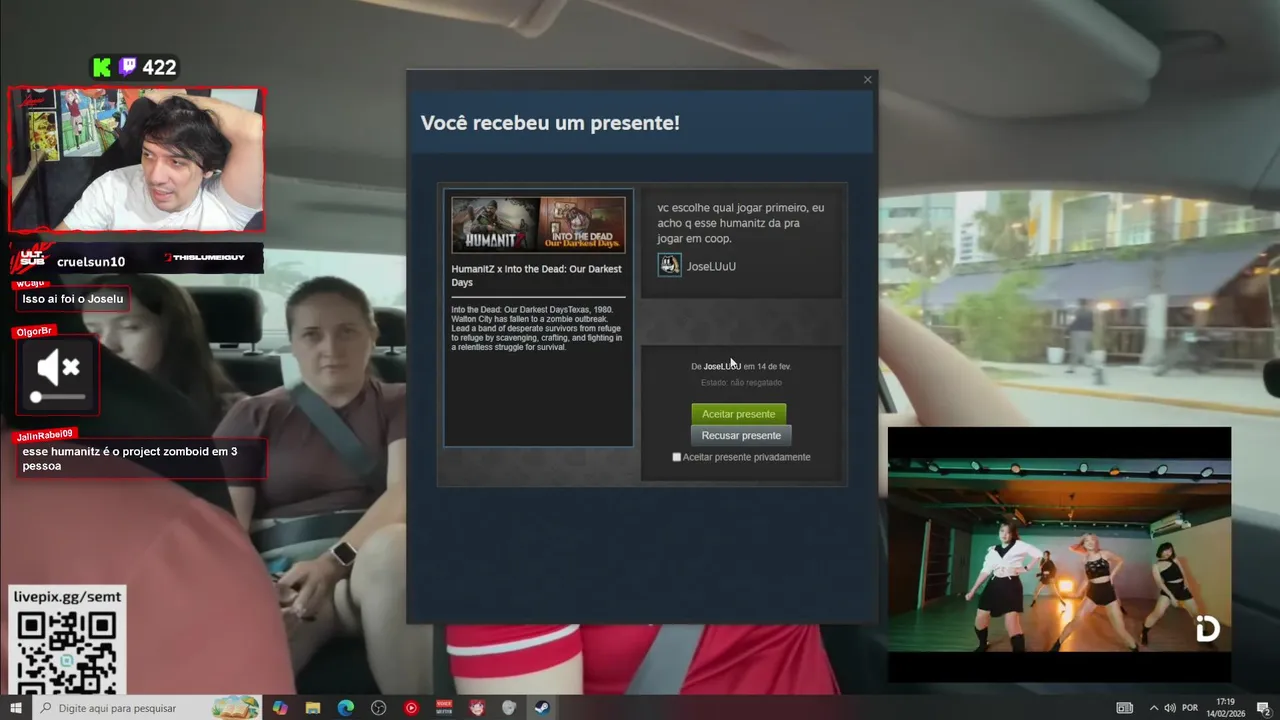Open OBS Studio from the taskbar
The width and height of the screenshot is (1280, 720).
coord(378,708)
